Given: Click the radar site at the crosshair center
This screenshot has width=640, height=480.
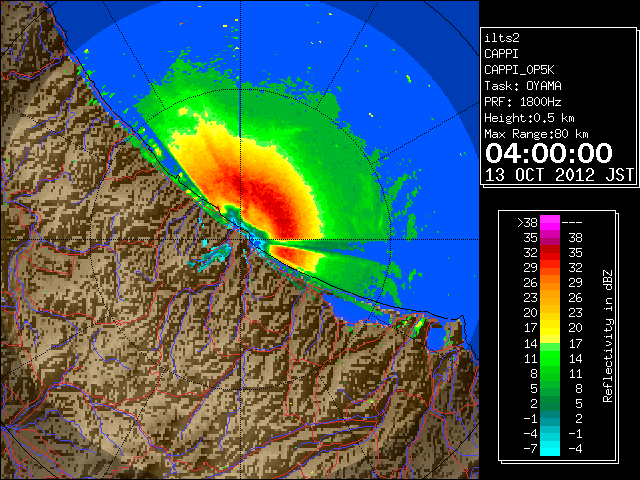Looking at the screenshot, I should (240, 240).
